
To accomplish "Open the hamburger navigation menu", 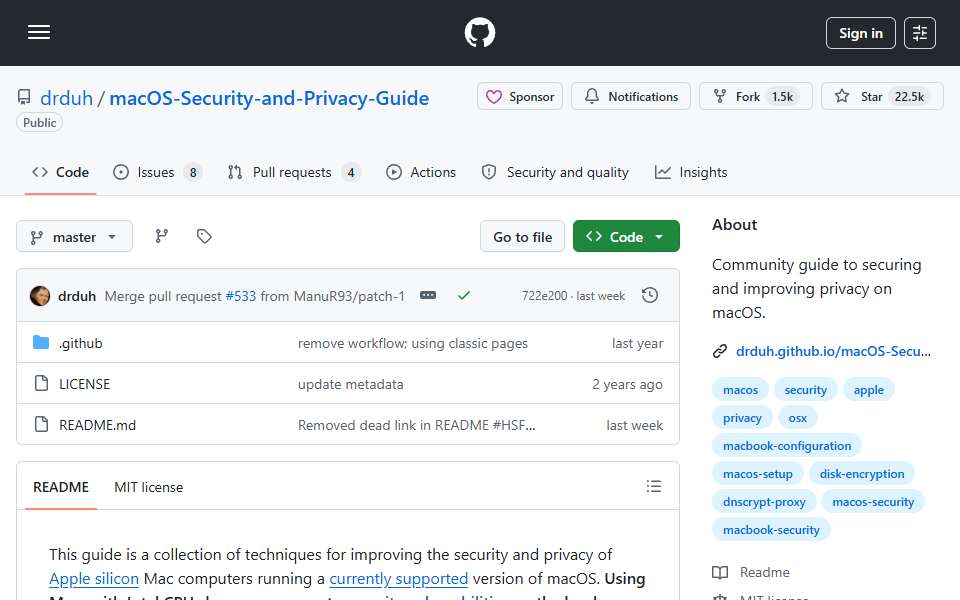I will [39, 32].
